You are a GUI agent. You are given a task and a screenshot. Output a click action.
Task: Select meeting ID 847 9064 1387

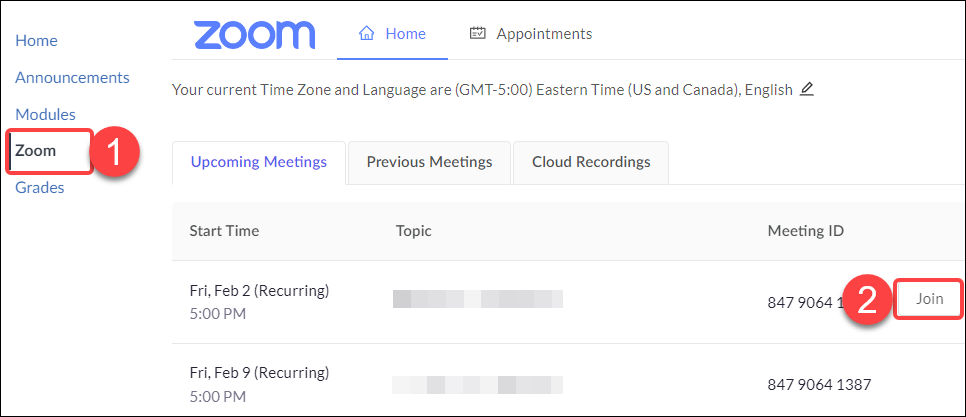(819, 385)
